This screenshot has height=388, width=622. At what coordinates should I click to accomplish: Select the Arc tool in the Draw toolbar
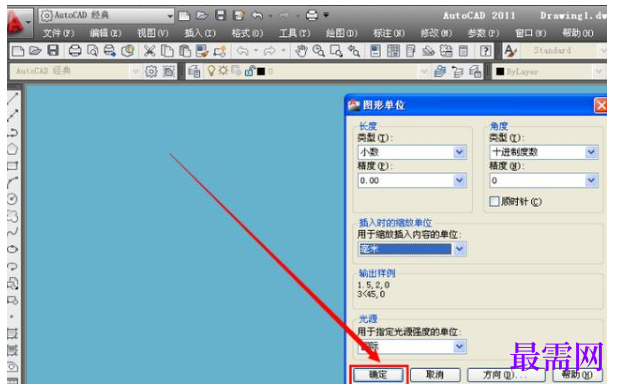pos(13,182)
